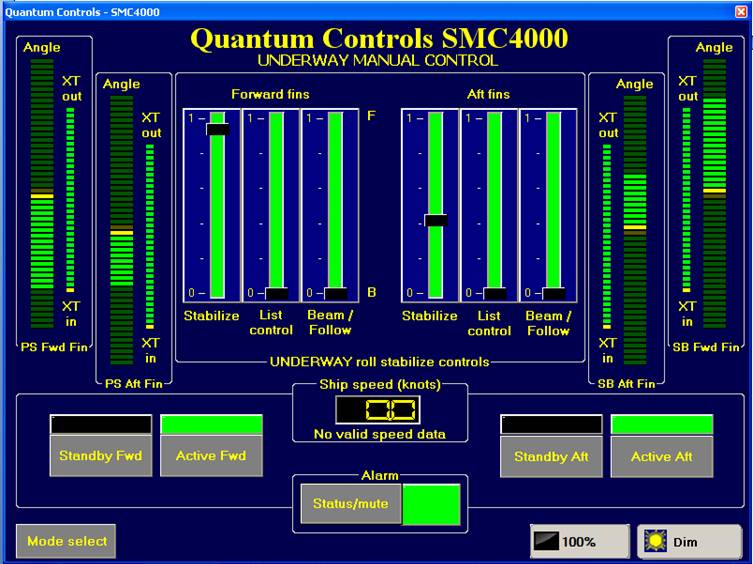Click the SB Aft Fin XT extension bar
The height and width of the screenshot is (564, 753).
607,236
